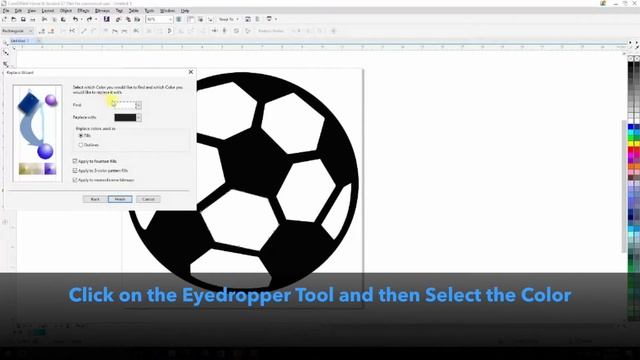640x360 pixels.
Task: Open the Snap To dropdown
Action: pyautogui.click(x=228, y=19)
